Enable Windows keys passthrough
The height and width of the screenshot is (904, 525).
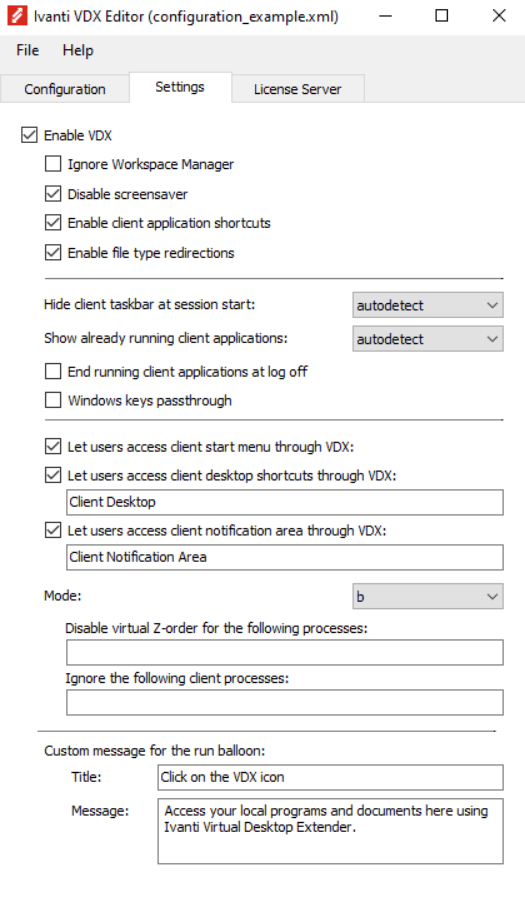[x=53, y=400]
